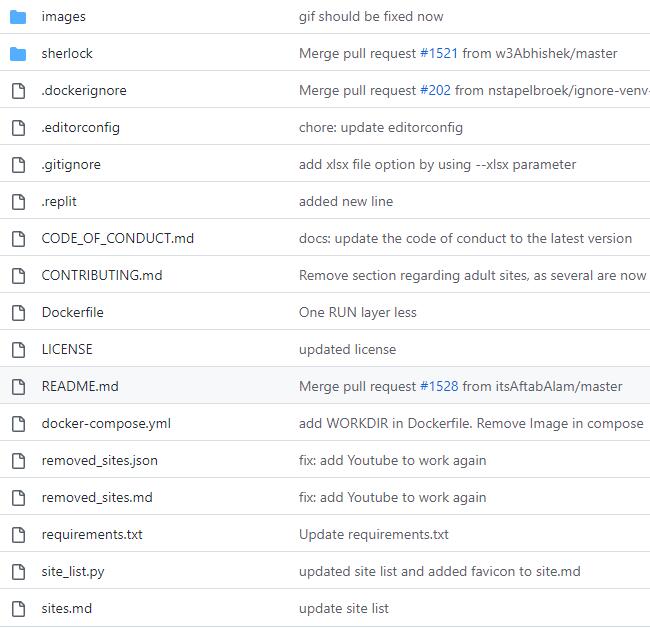Open pull request #1521 link
The image size is (650, 628).
(439, 53)
